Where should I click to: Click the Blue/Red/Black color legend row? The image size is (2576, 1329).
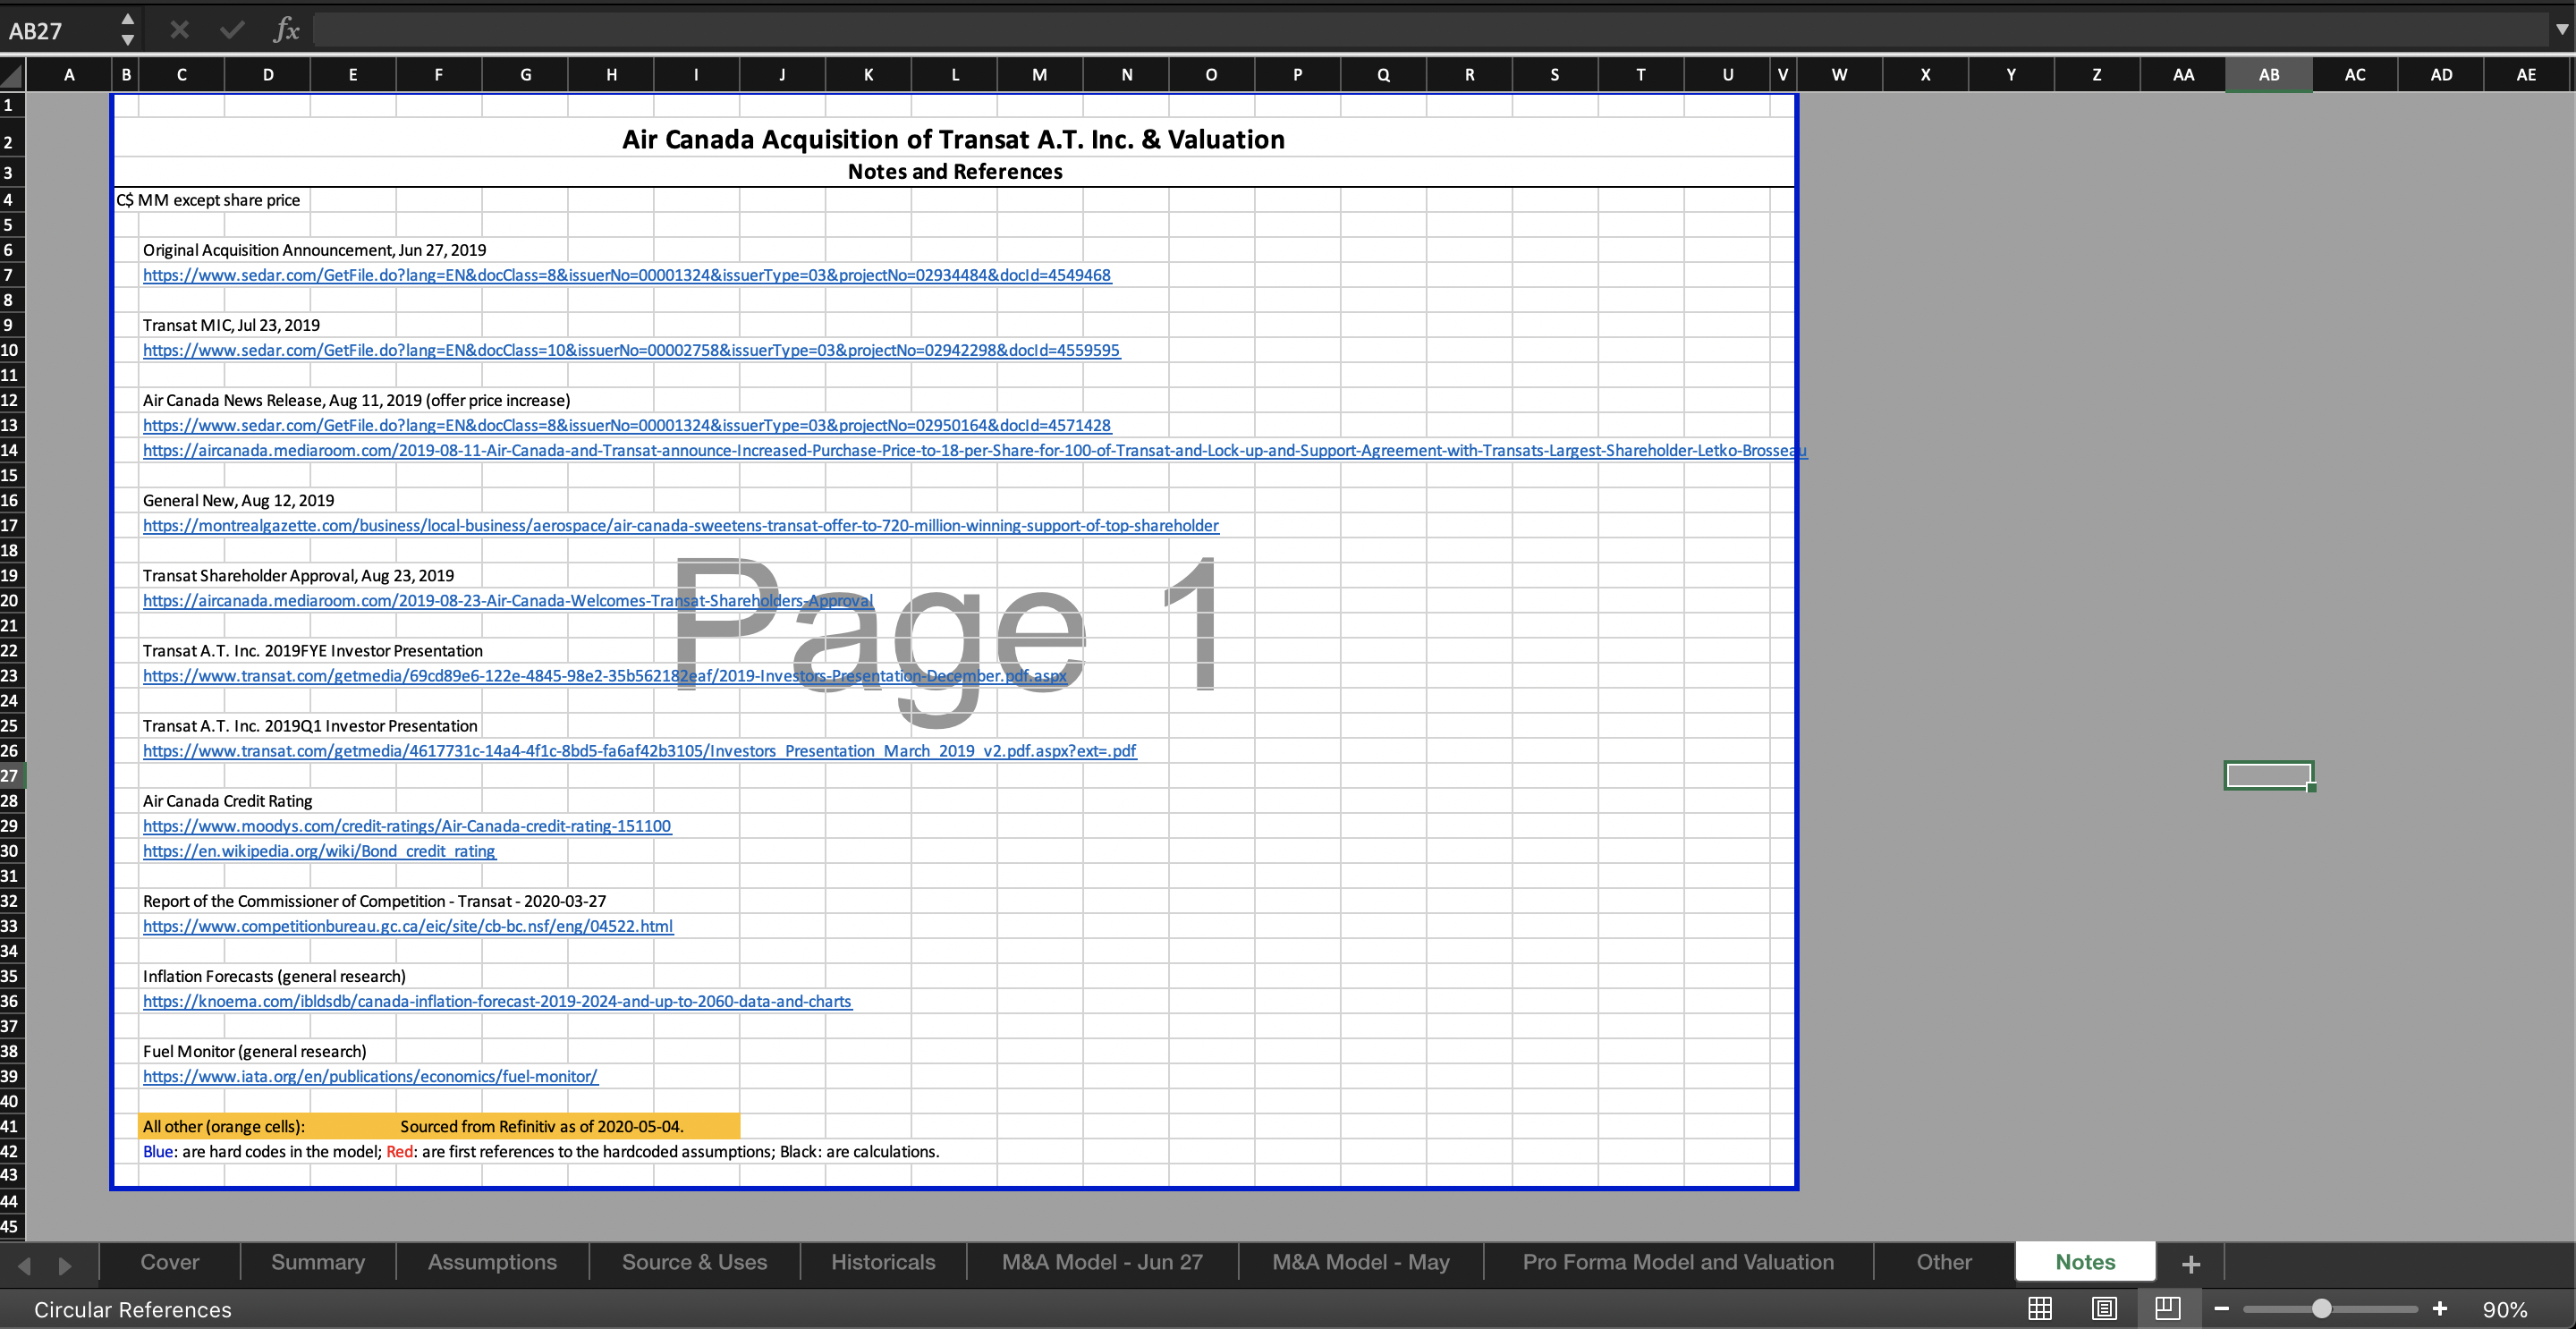tap(541, 1151)
